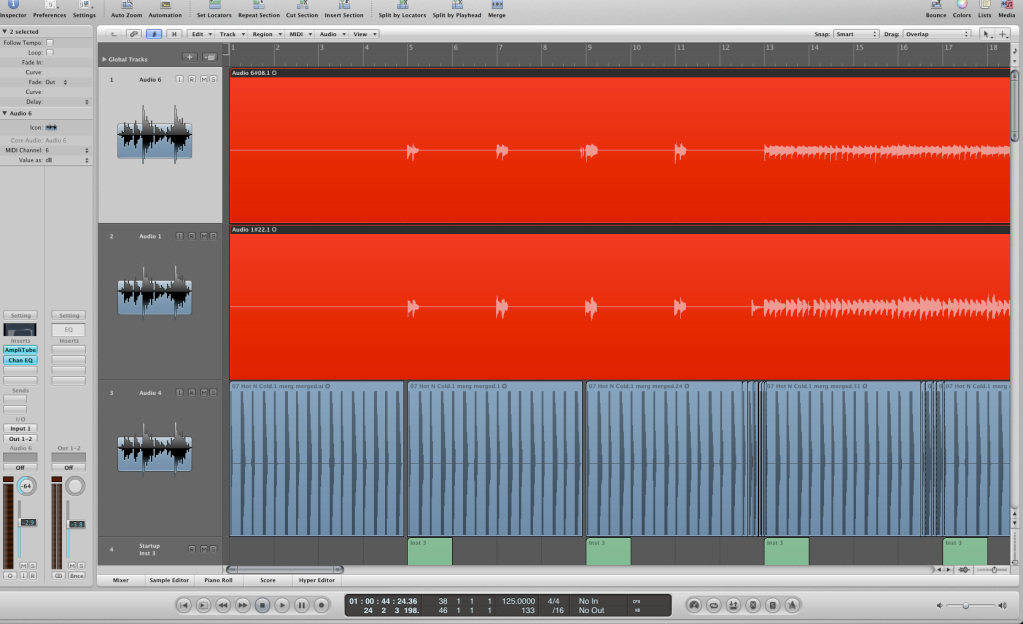Open the Colors palette
The width and height of the screenshot is (1023, 624).
click(x=962, y=7)
